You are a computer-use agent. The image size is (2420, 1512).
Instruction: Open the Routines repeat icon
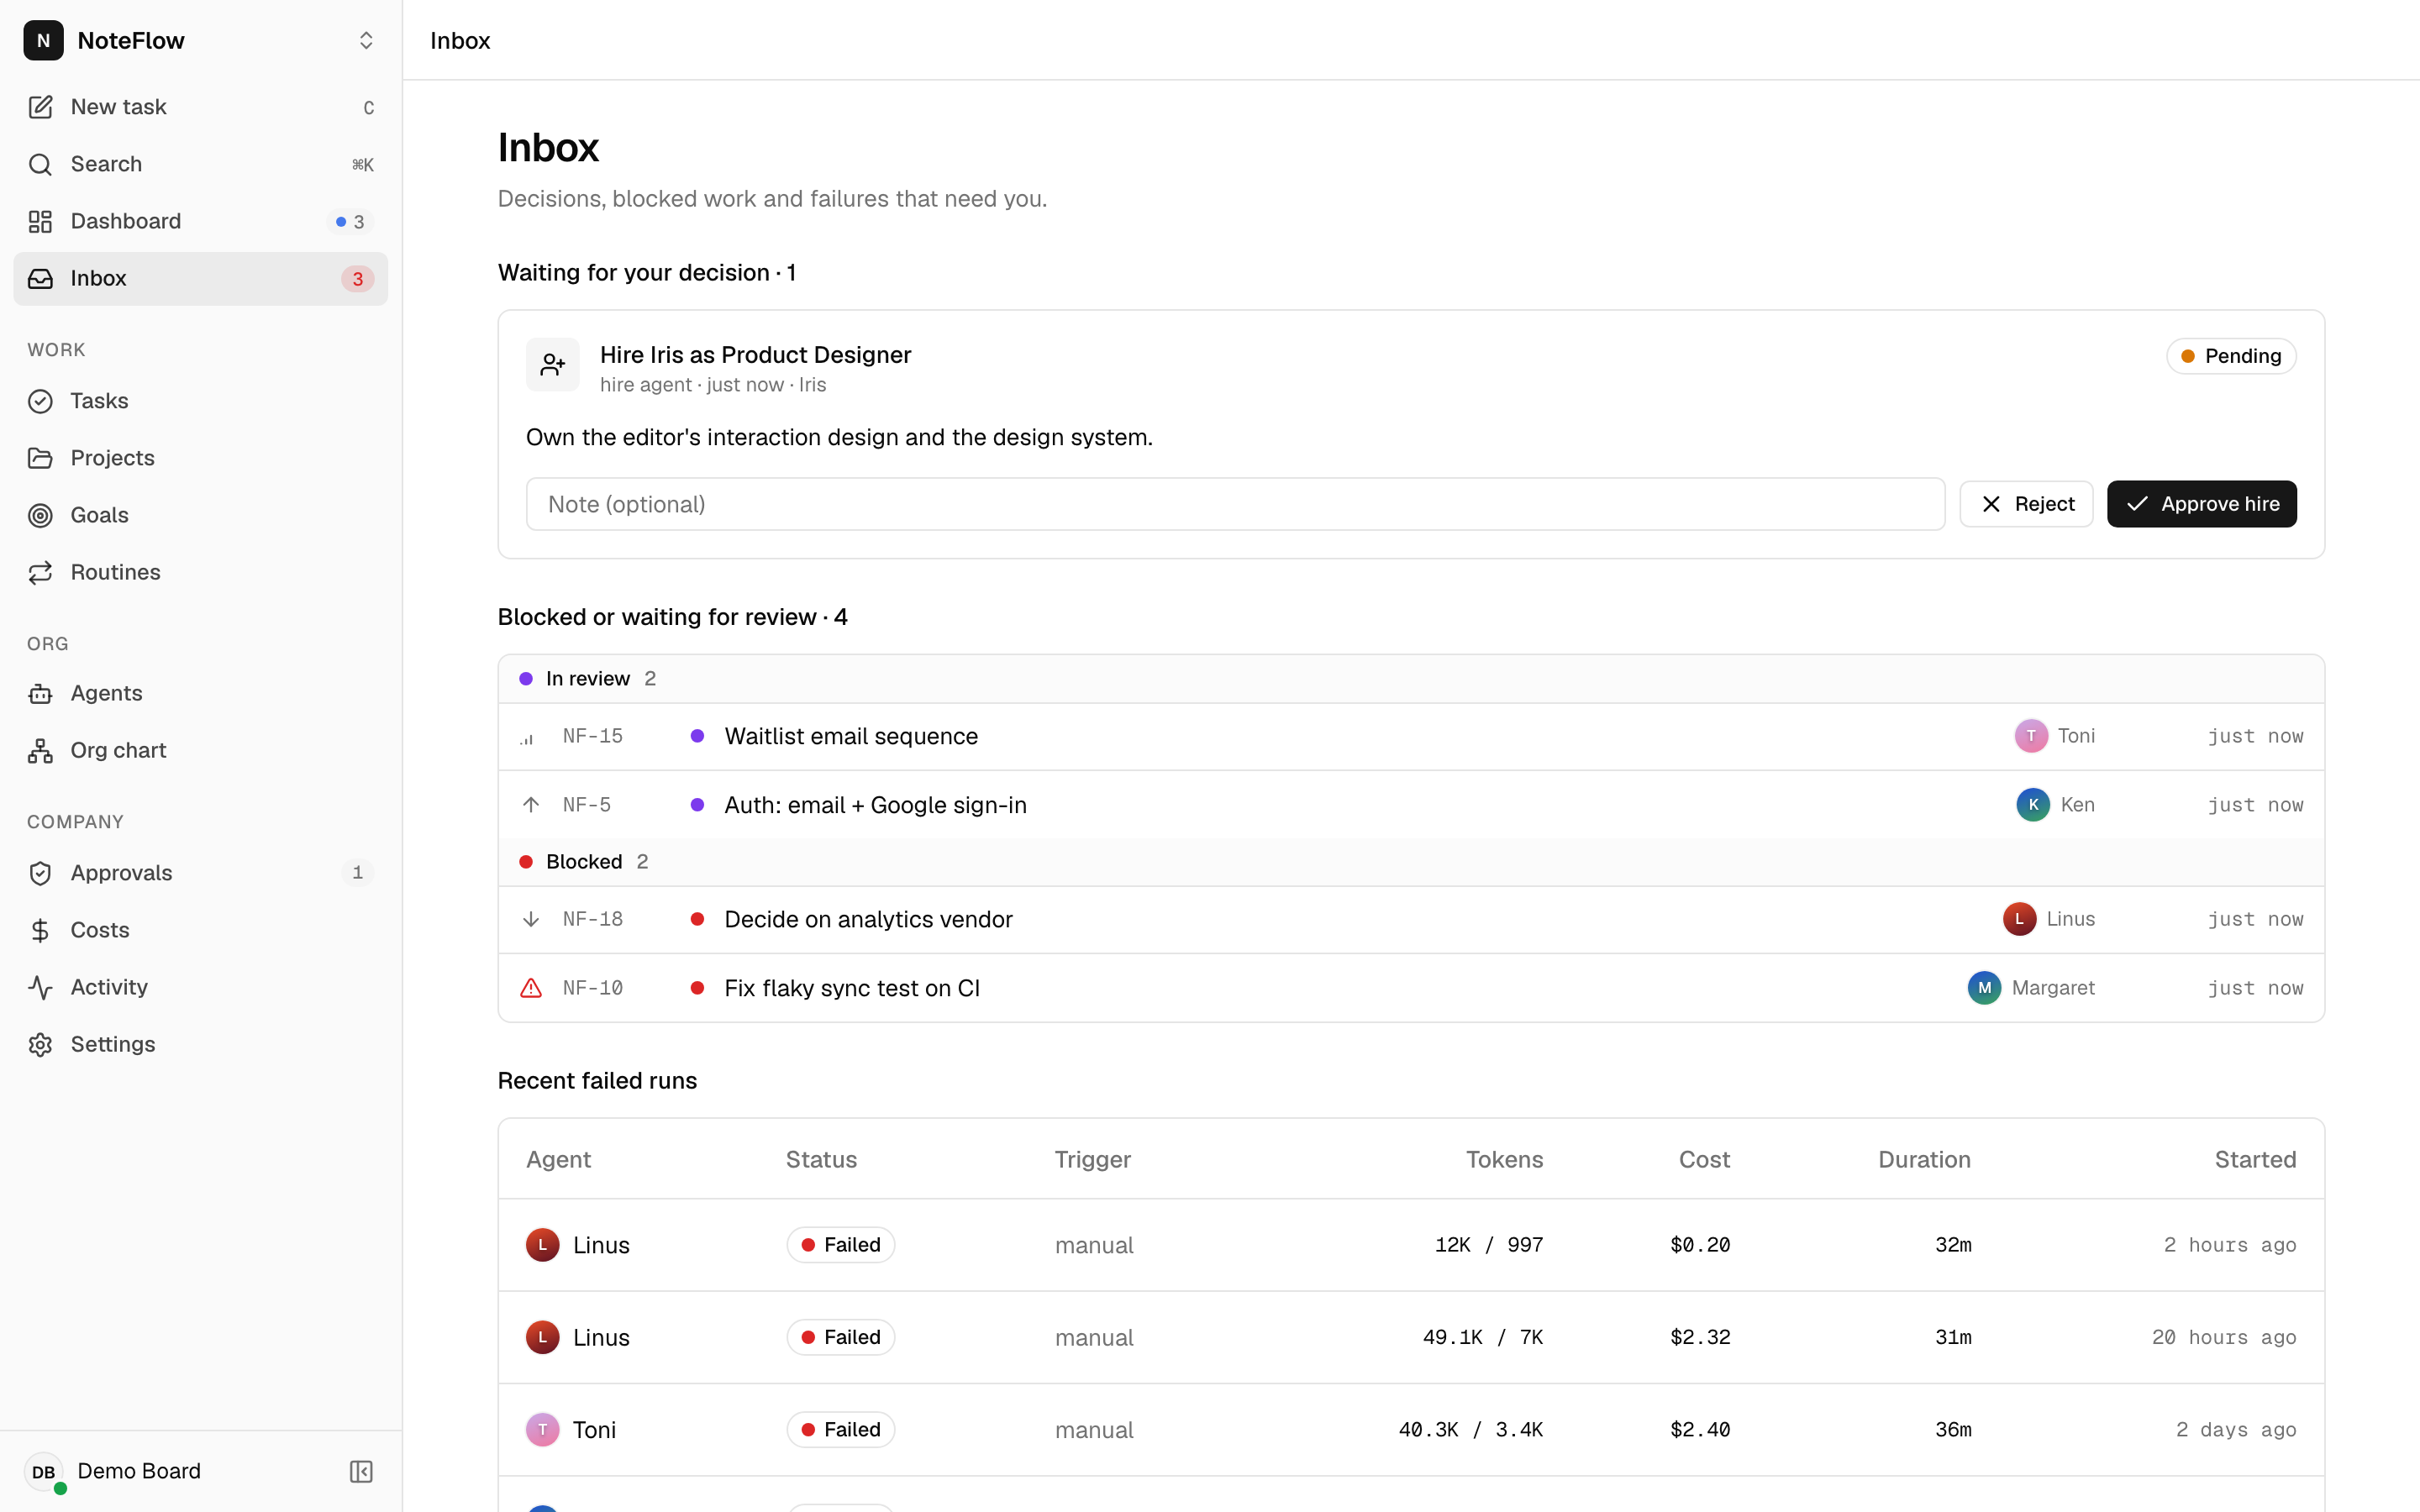click(x=40, y=572)
